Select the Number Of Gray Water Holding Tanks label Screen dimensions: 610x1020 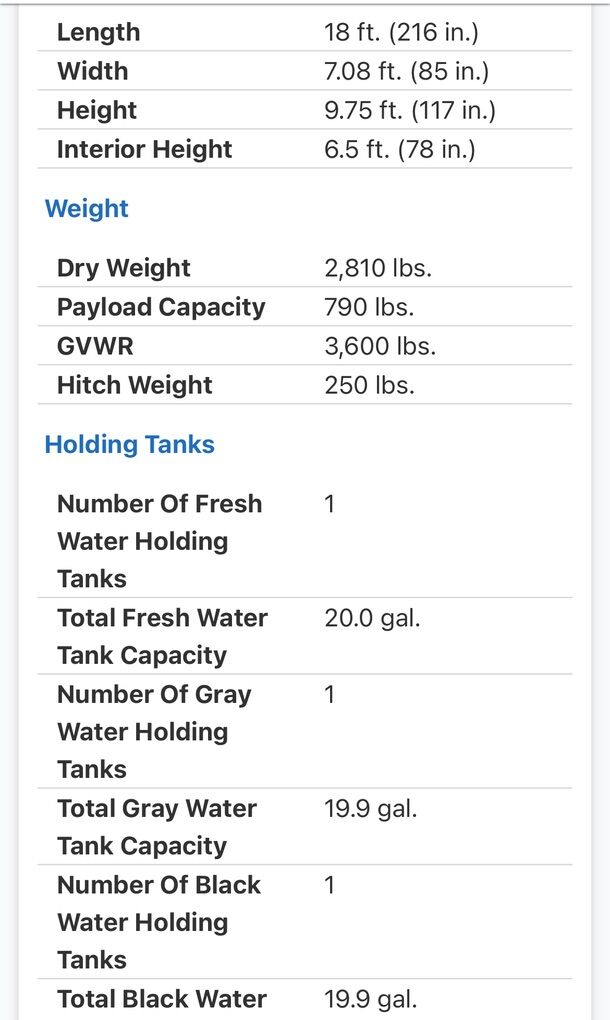154,732
